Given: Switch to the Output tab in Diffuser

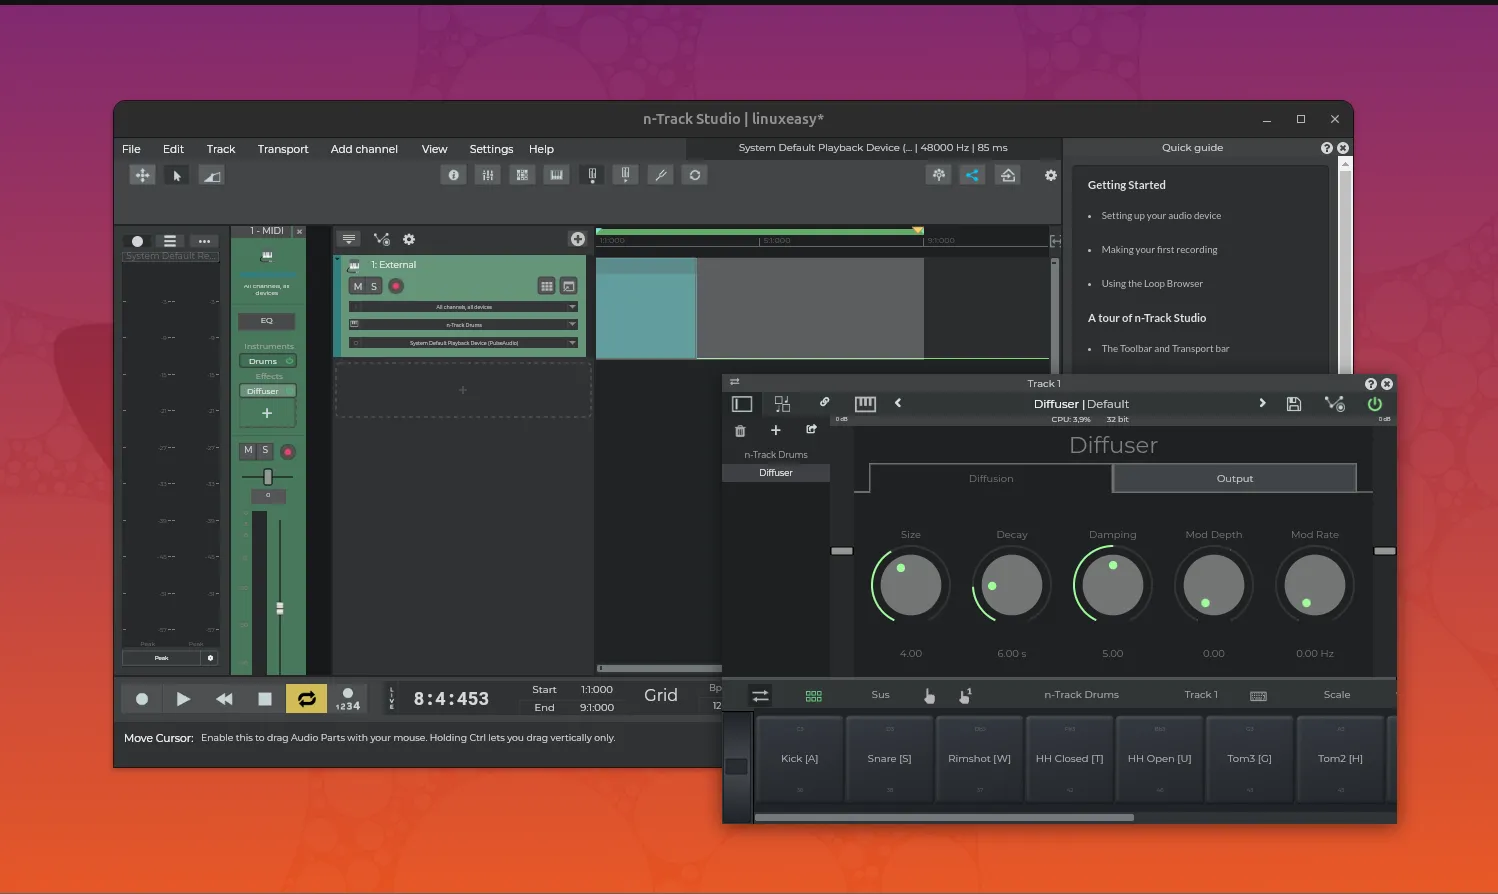Looking at the screenshot, I should point(1234,479).
